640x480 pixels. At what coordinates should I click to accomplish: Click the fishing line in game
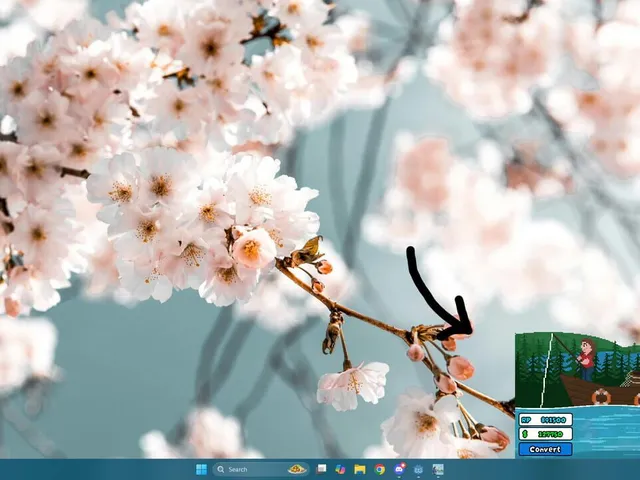point(547,370)
